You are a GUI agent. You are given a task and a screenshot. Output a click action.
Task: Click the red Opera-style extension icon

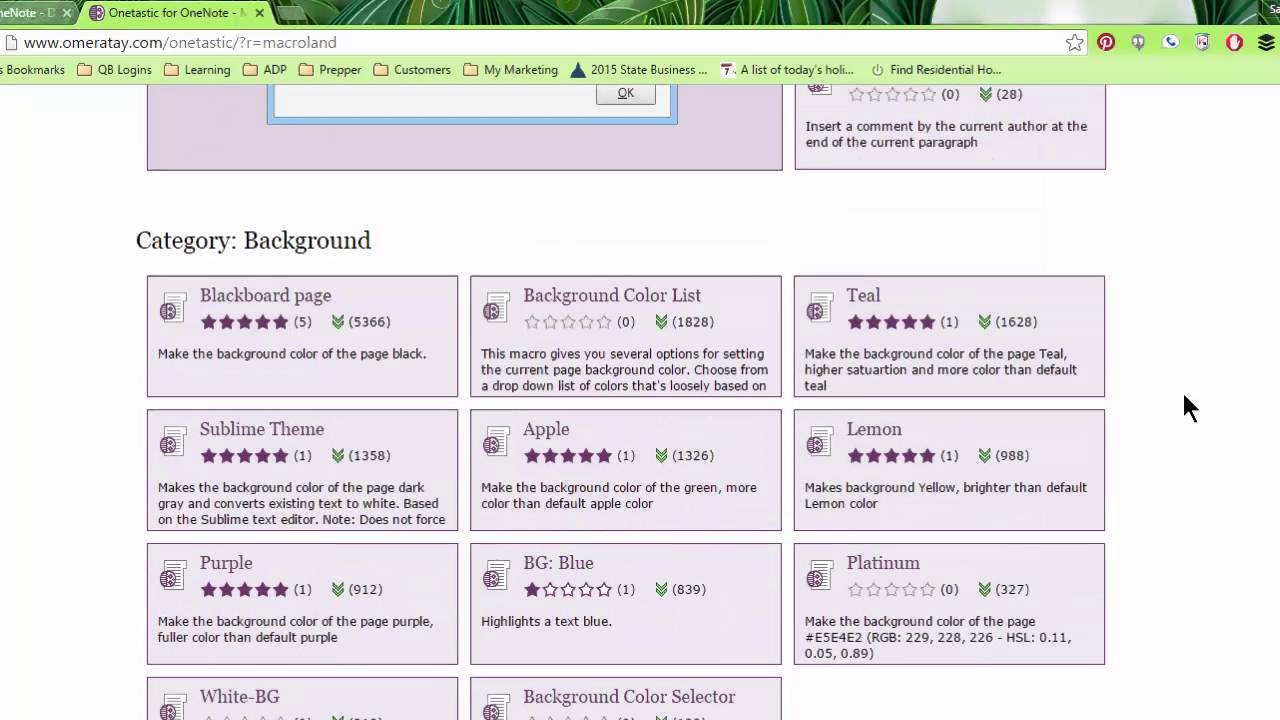1235,42
